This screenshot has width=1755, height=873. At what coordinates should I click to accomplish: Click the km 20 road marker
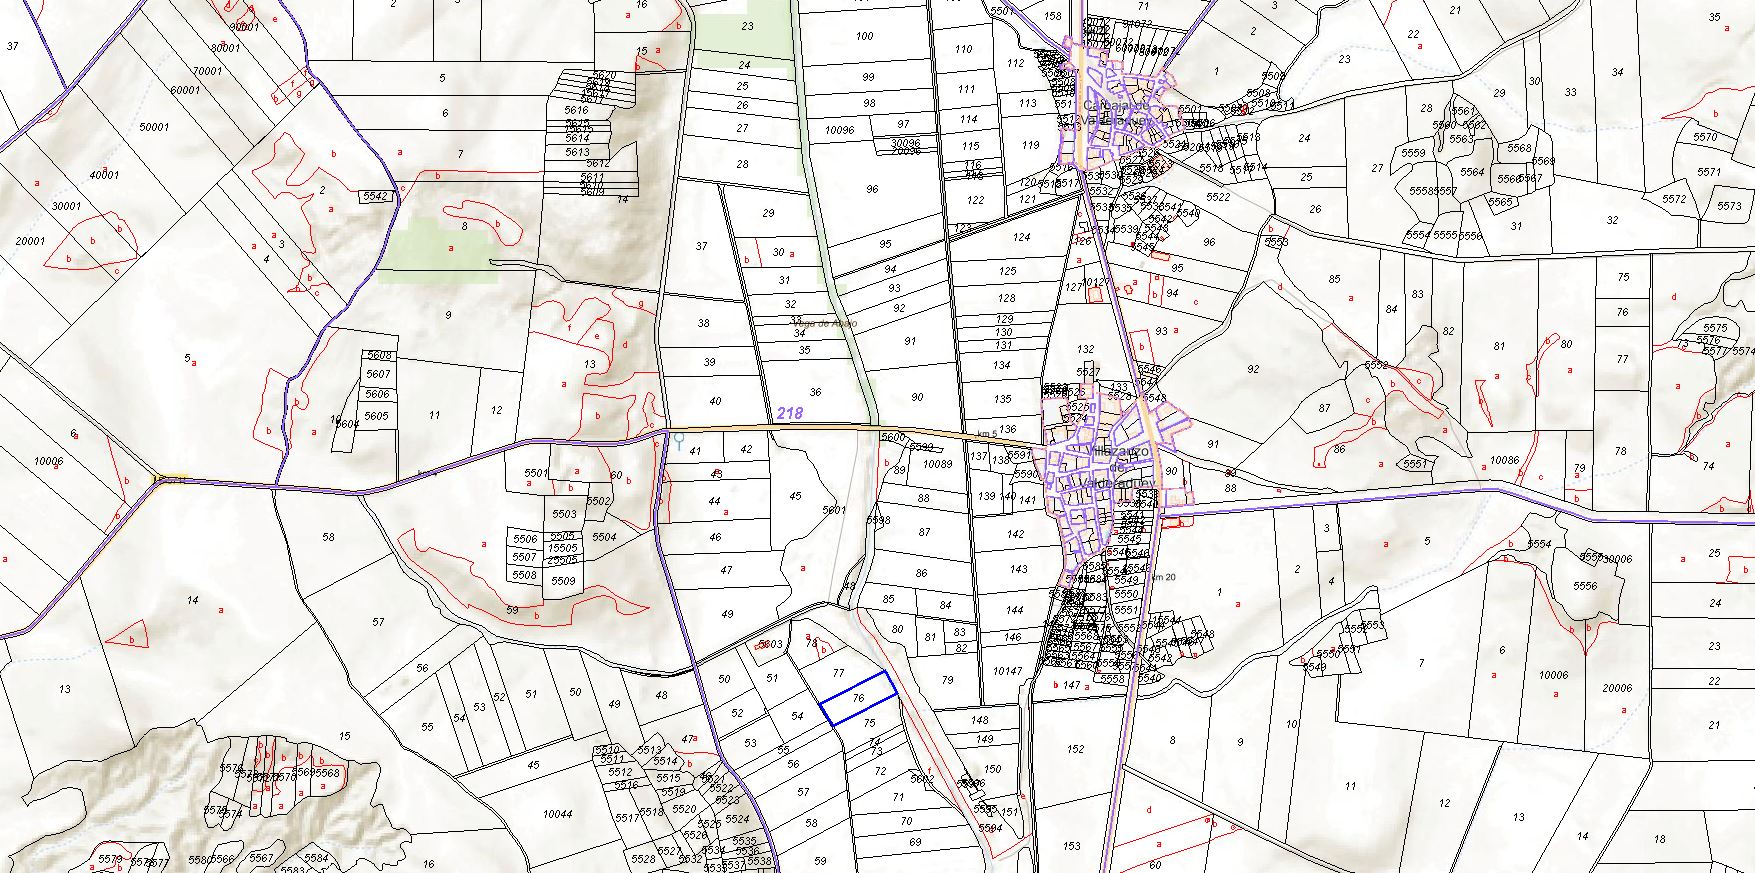(x=1163, y=577)
